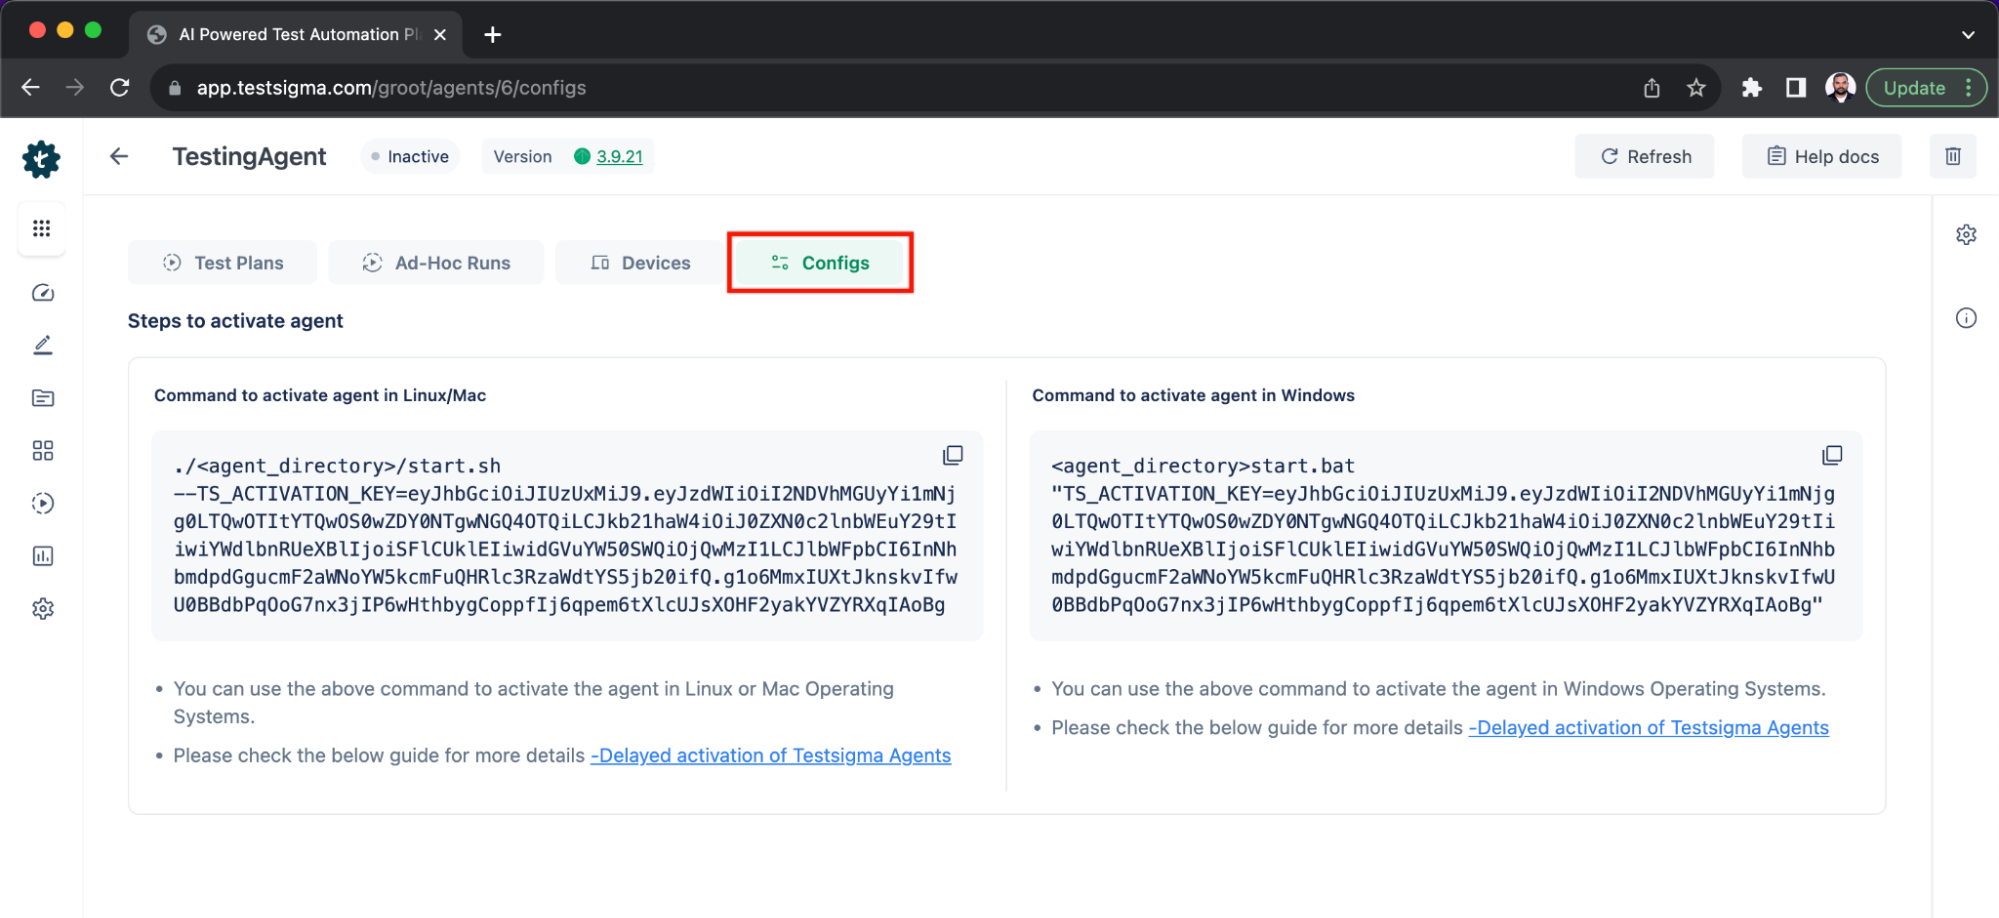The image size is (1999, 918).
Task: Open Windows Delayed activation guide link
Action: 1649,728
